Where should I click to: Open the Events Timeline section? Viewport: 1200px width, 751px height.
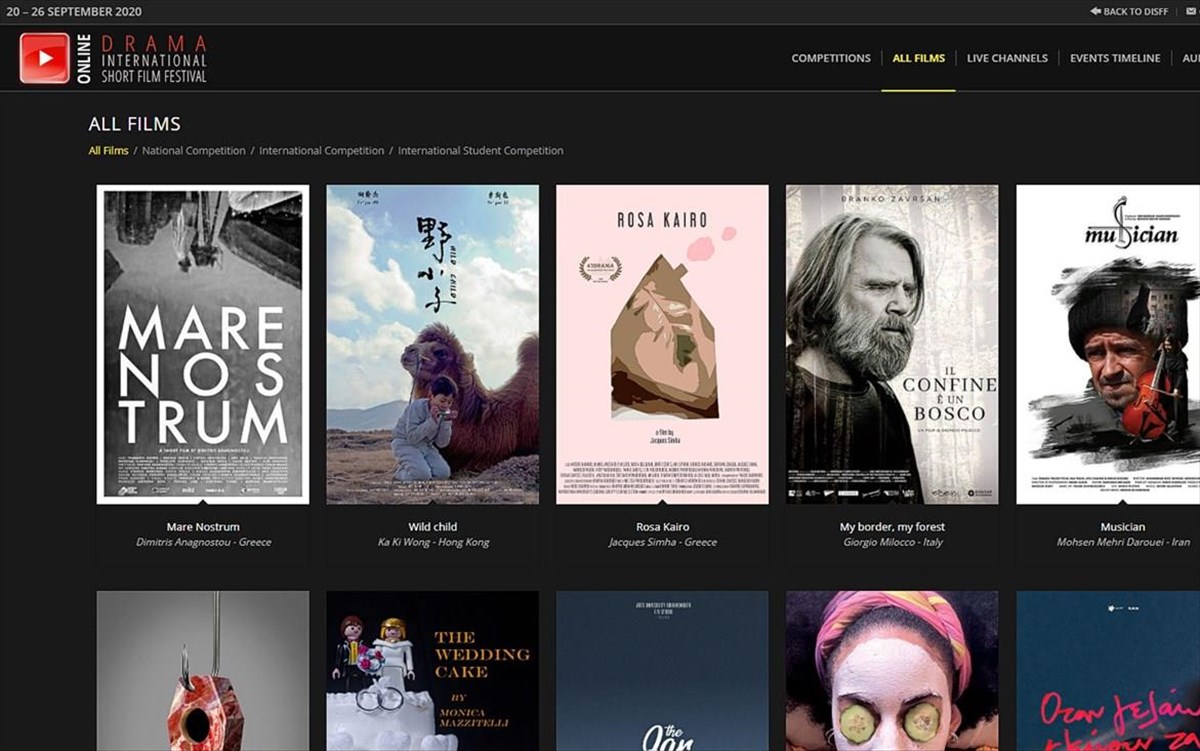coord(1115,58)
